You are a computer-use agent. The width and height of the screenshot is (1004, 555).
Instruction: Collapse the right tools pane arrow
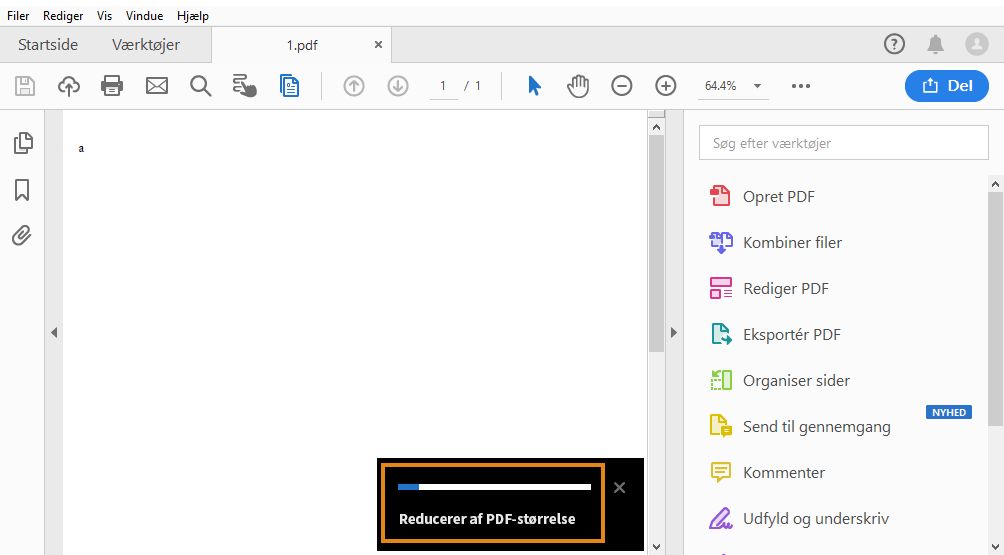click(674, 332)
